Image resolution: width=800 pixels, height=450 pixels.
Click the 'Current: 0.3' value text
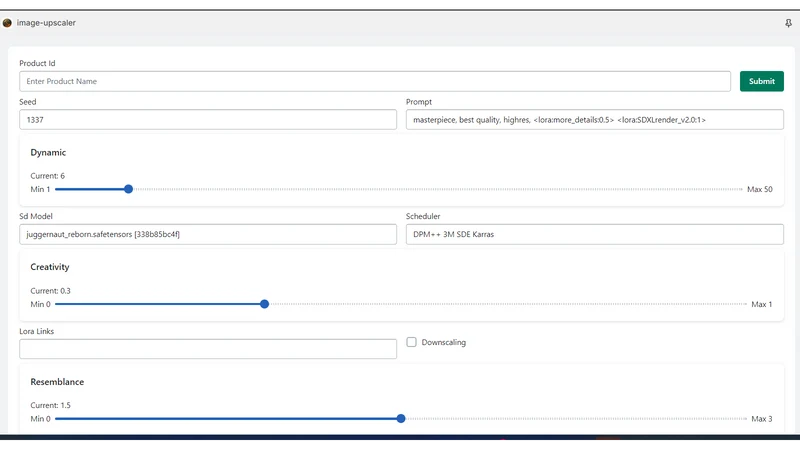[51, 291]
